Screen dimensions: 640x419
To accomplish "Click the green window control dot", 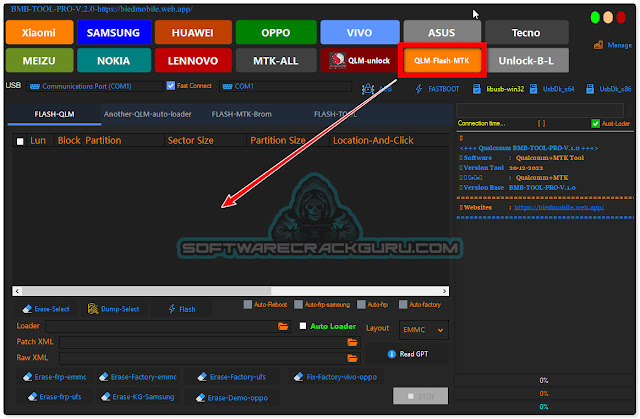I will tap(595, 18).
